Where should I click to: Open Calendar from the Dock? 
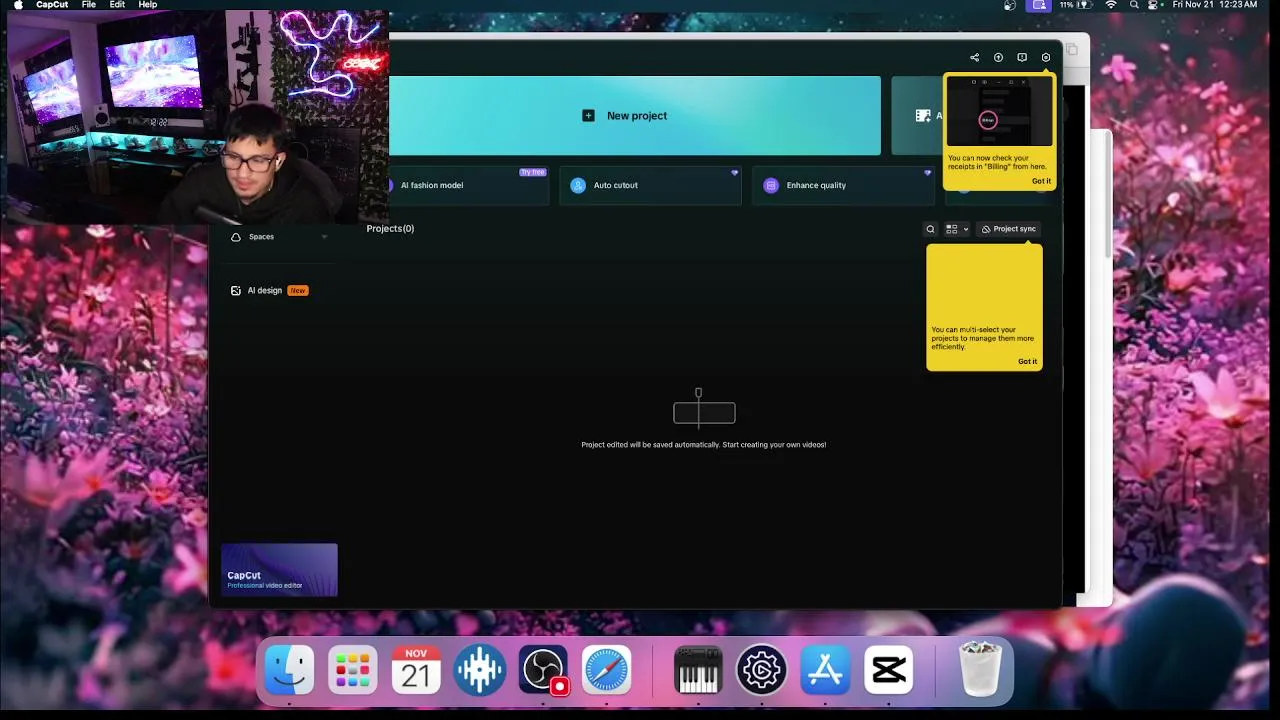coord(416,670)
